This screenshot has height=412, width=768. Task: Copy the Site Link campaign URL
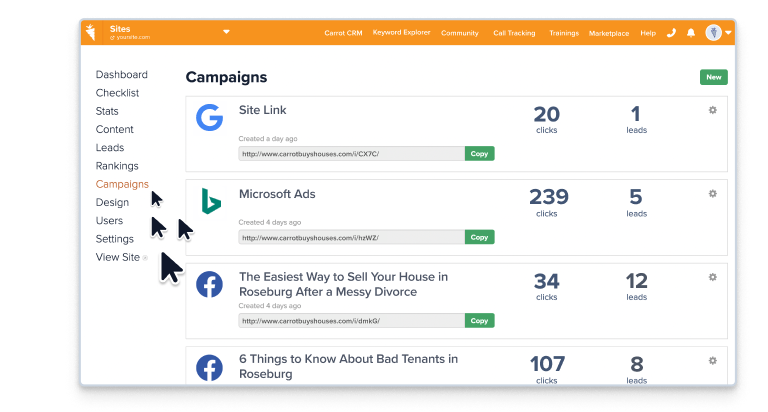click(479, 154)
